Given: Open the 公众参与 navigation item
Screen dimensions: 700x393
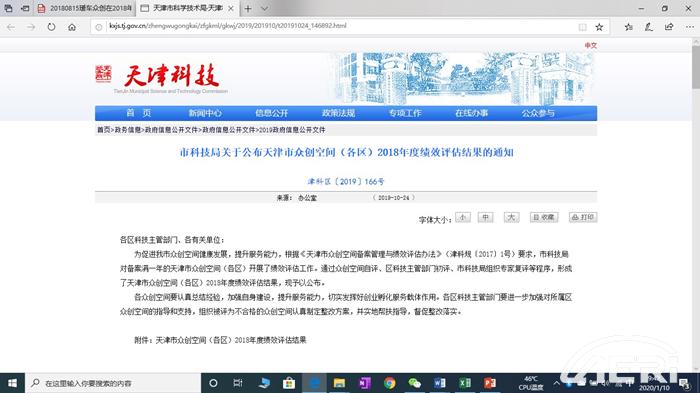Looking at the screenshot, I should 538,113.
